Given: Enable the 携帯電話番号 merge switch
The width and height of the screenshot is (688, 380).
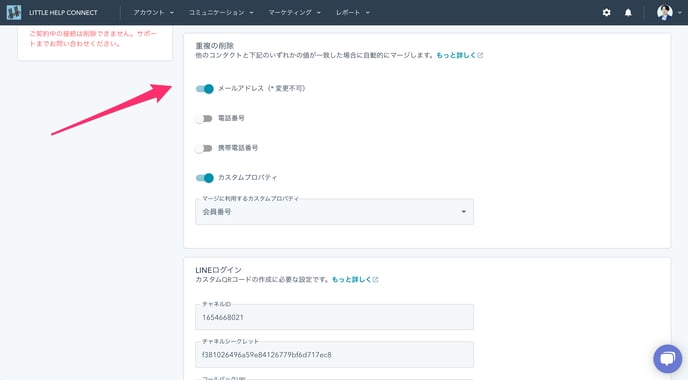Looking at the screenshot, I should click(x=204, y=148).
